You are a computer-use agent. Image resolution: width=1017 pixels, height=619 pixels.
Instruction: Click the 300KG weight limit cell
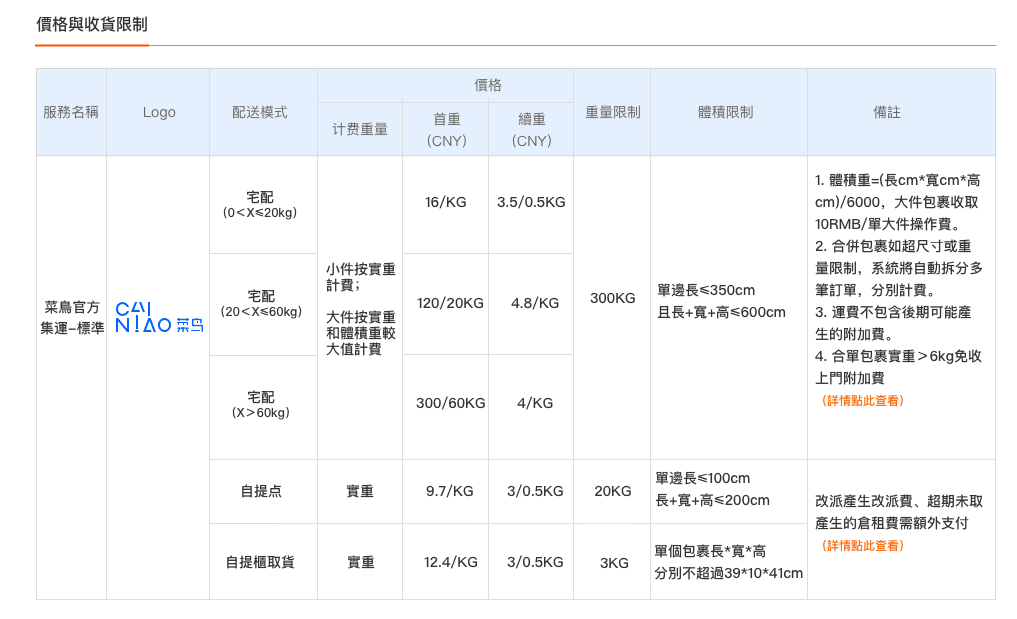coord(612,298)
